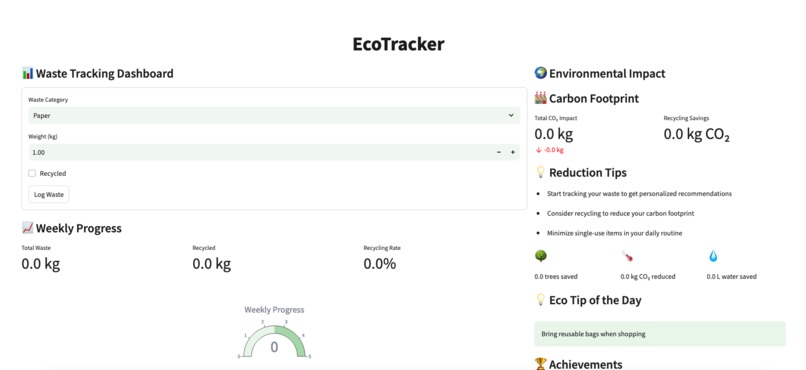806x370 pixels.
Task: Click the bar chart icon beside Waste Tracking Dashboard
Action: coord(28,73)
